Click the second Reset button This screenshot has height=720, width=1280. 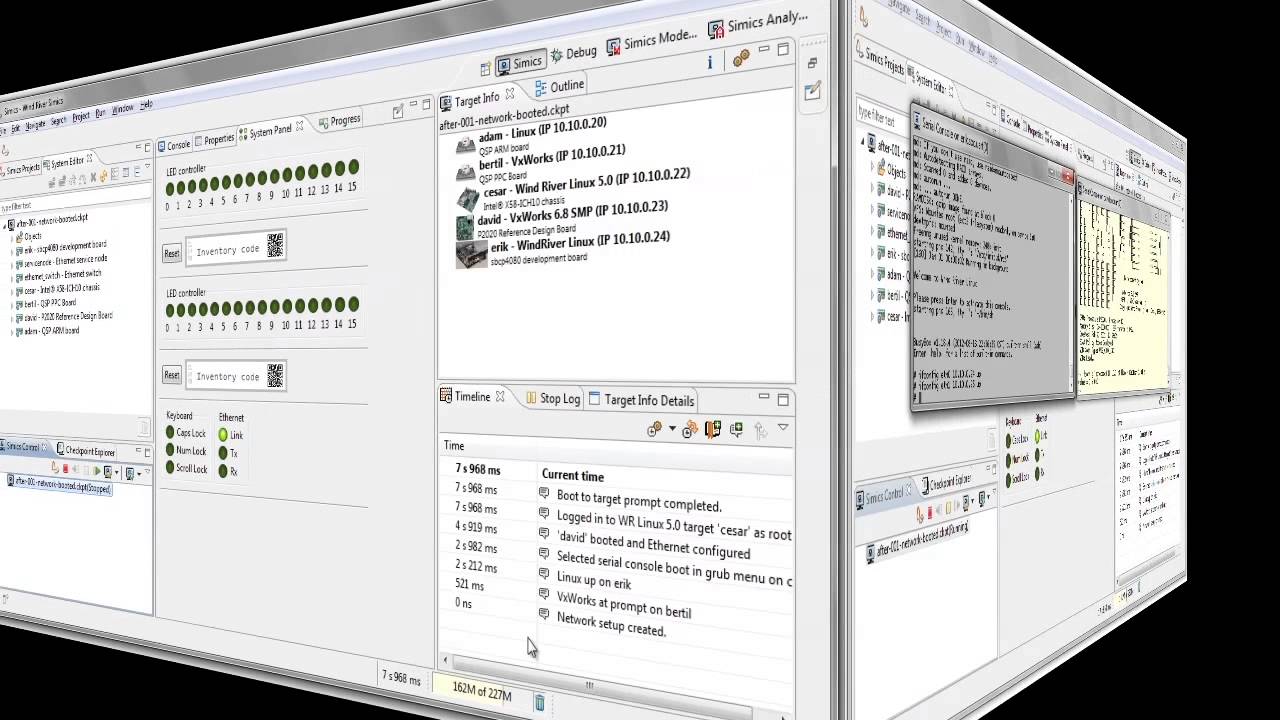point(172,375)
